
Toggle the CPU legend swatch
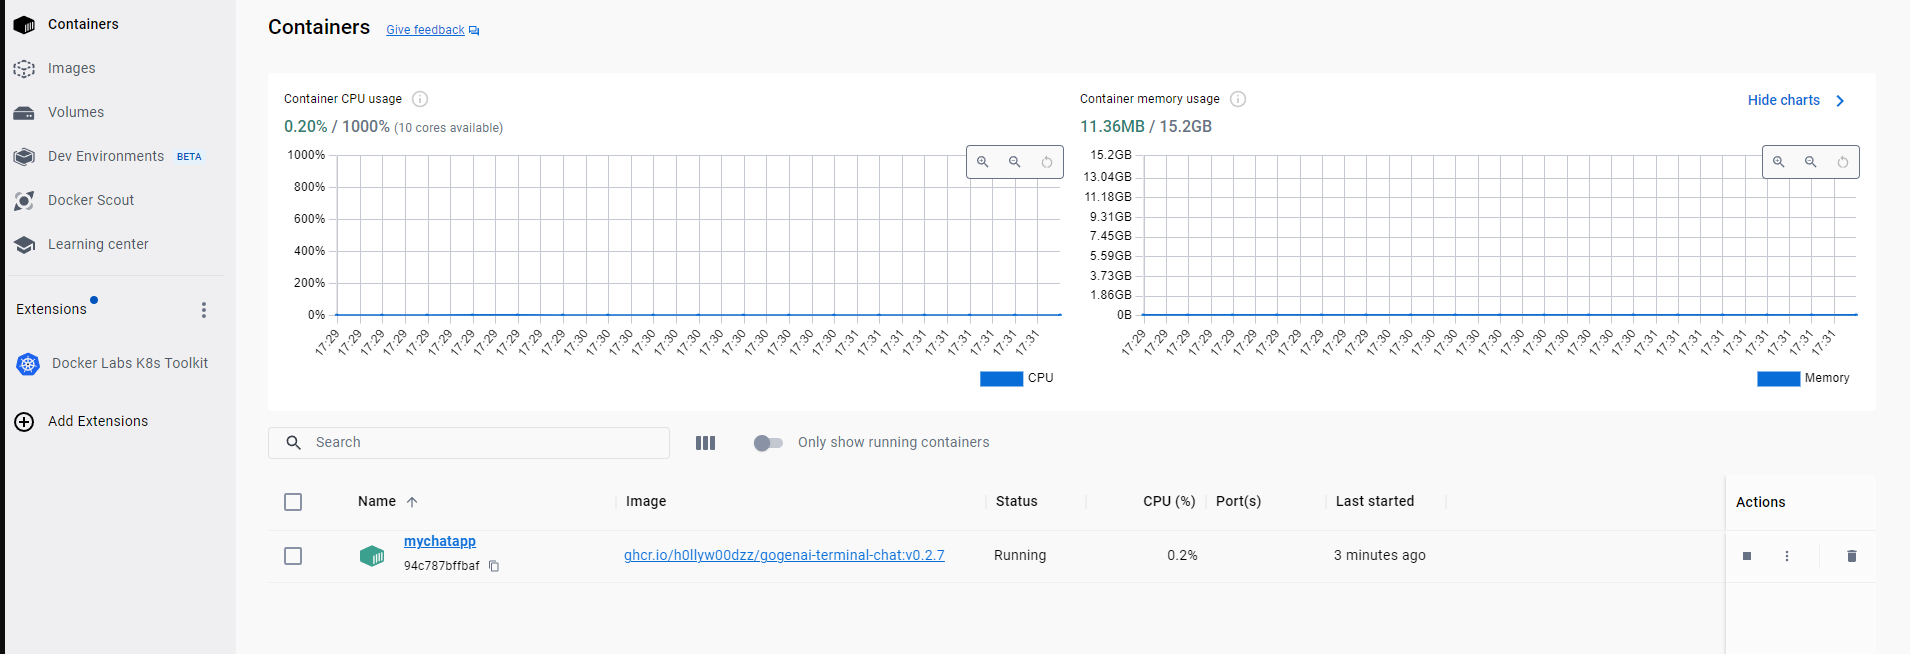click(x=1001, y=378)
